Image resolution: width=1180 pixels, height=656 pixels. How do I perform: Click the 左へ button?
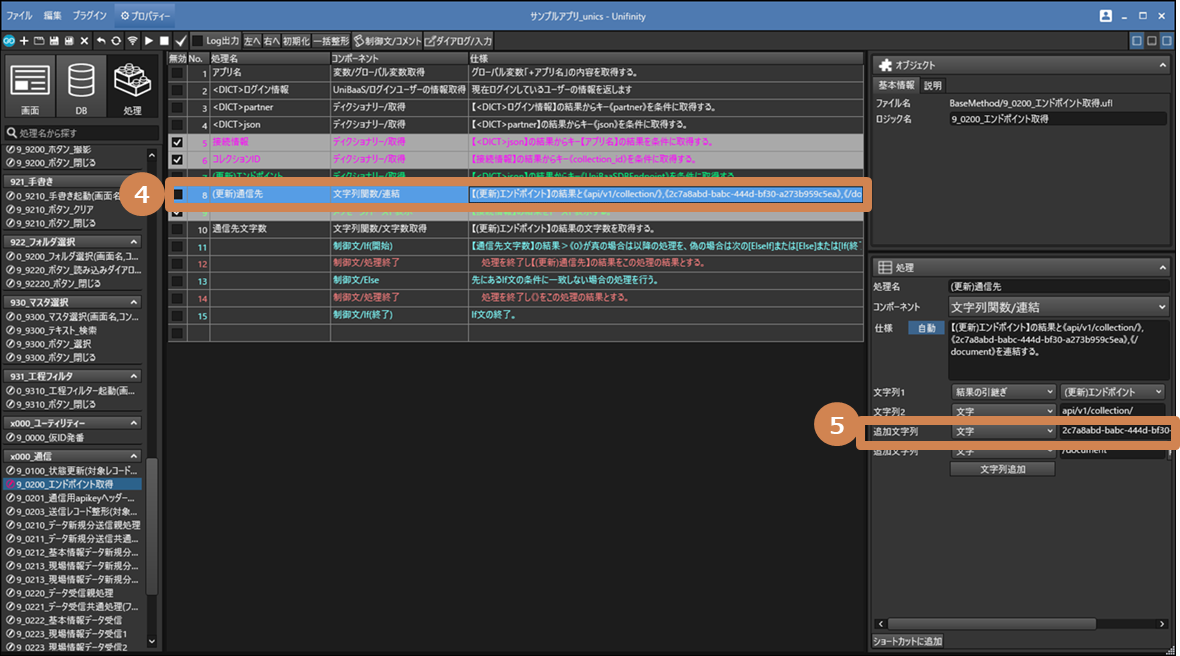(x=252, y=41)
